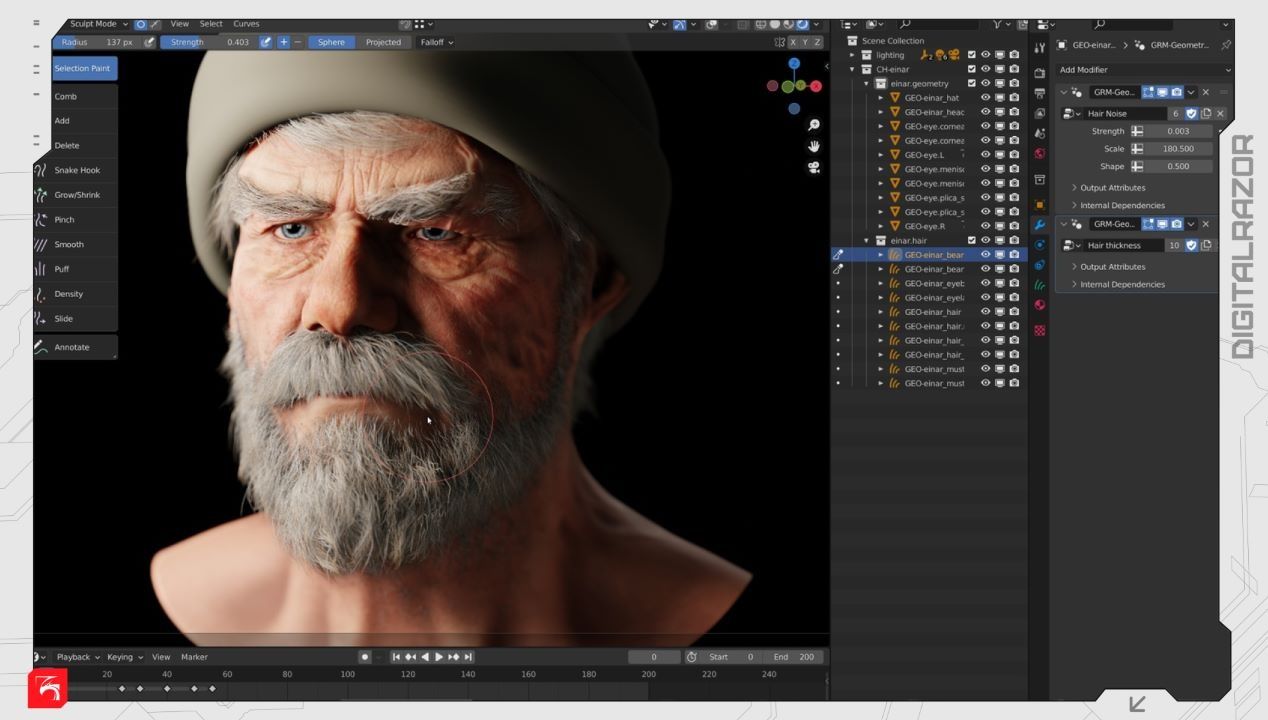Select the Slide tool
The height and width of the screenshot is (720, 1268).
(63, 319)
